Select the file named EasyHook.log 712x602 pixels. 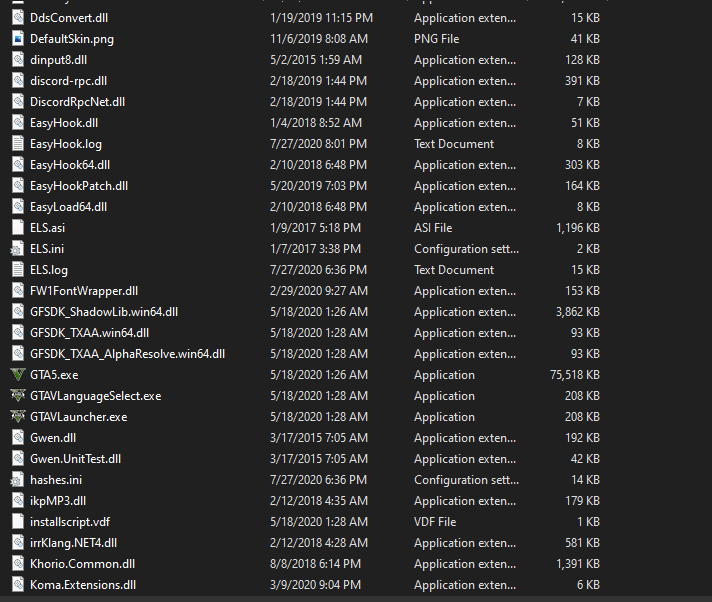pyautogui.click(x=66, y=144)
